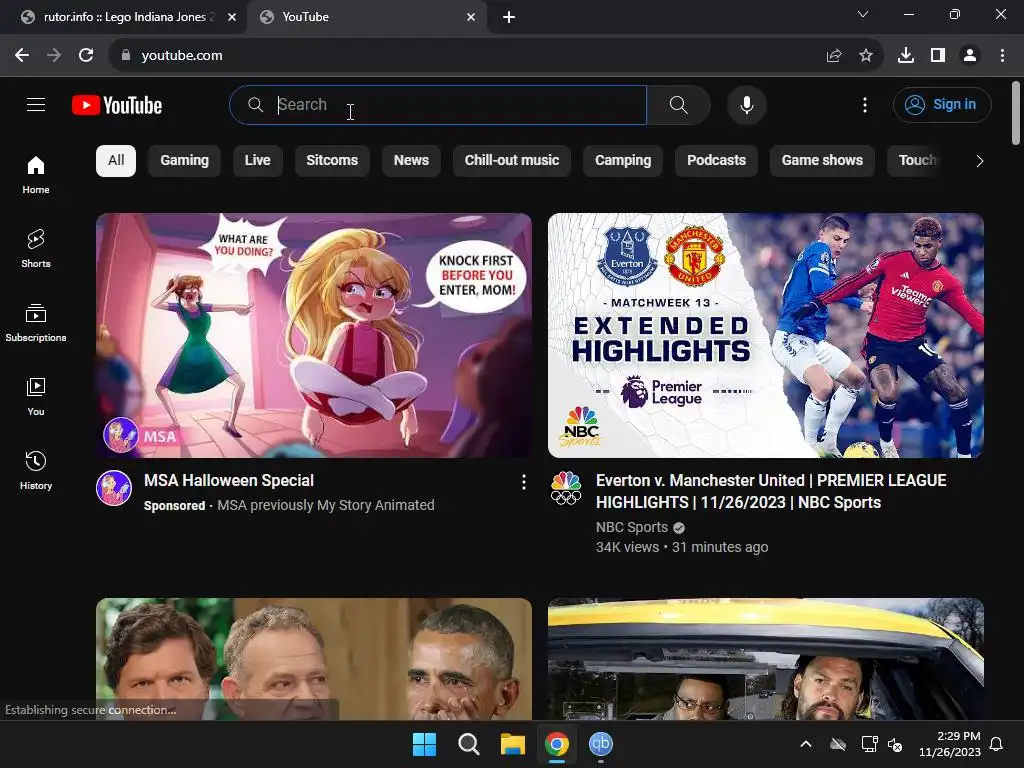Toggle Chrome side panel
Viewport: 1024px width, 768px height.
tap(938, 56)
